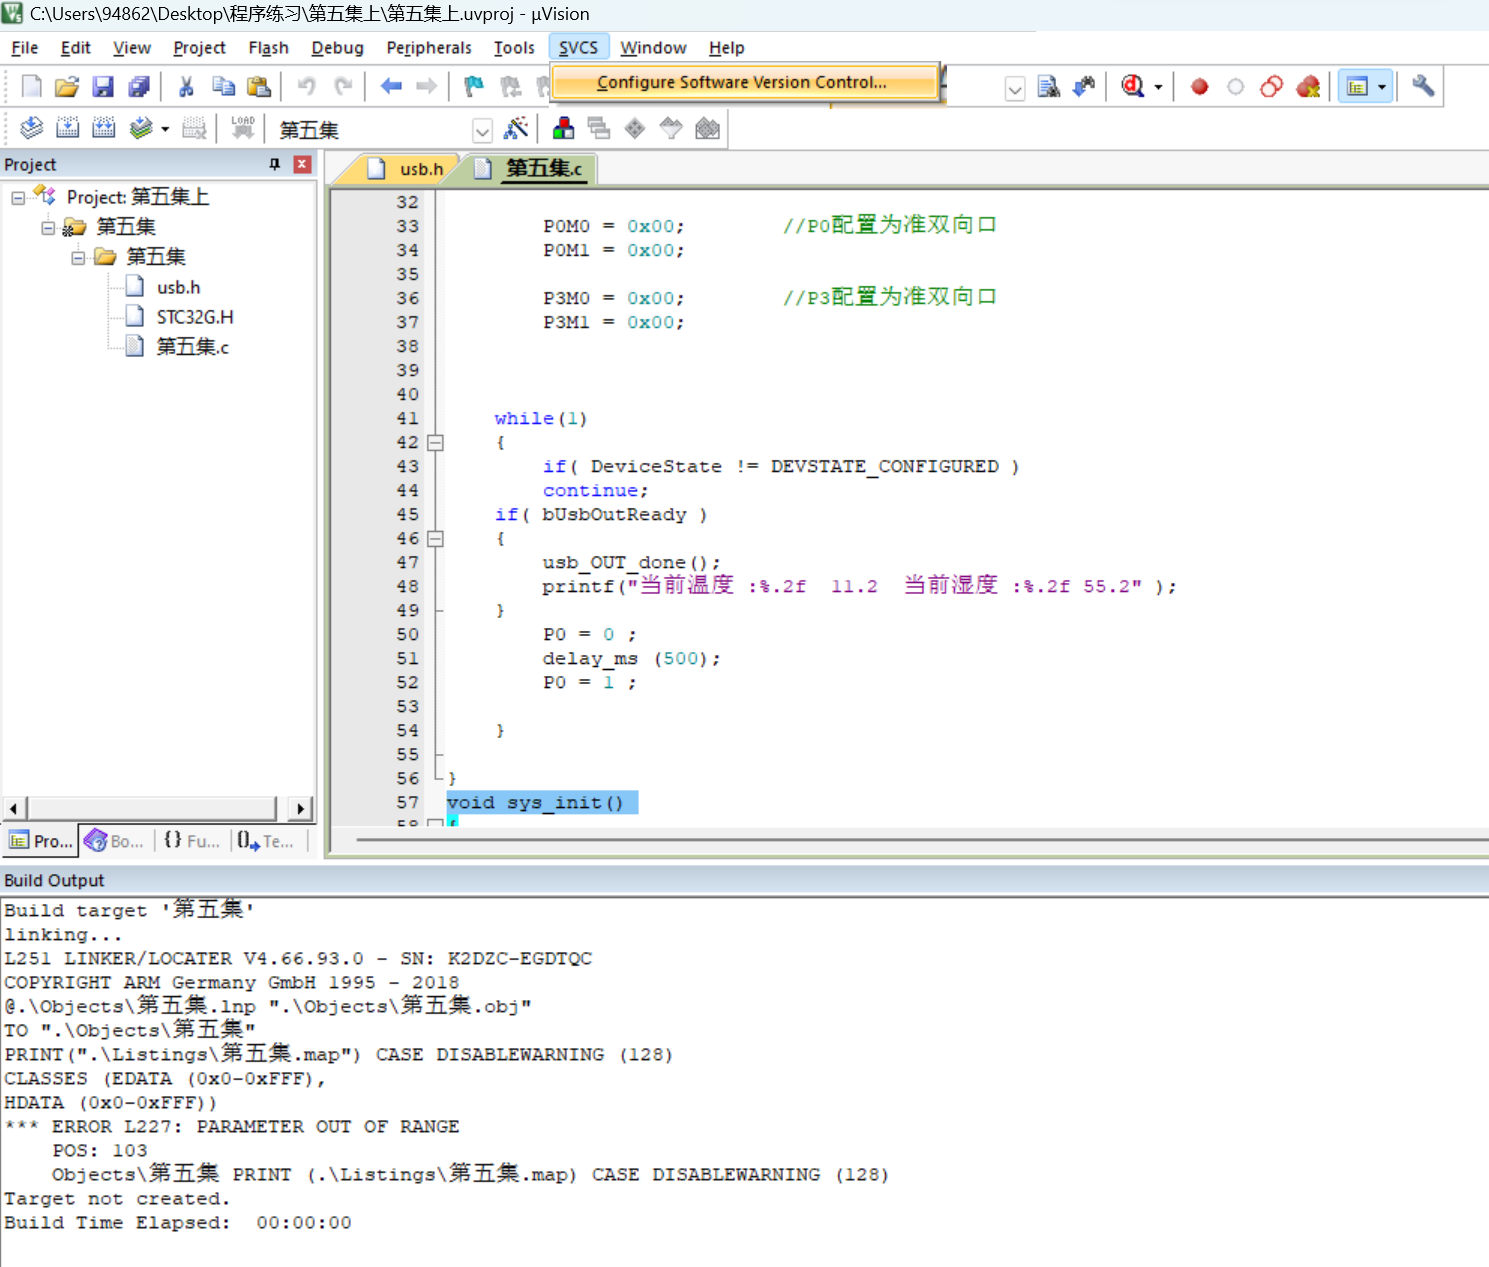Pin the Project panel
This screenshot has width=1489, height=1267.
[274, 164]
